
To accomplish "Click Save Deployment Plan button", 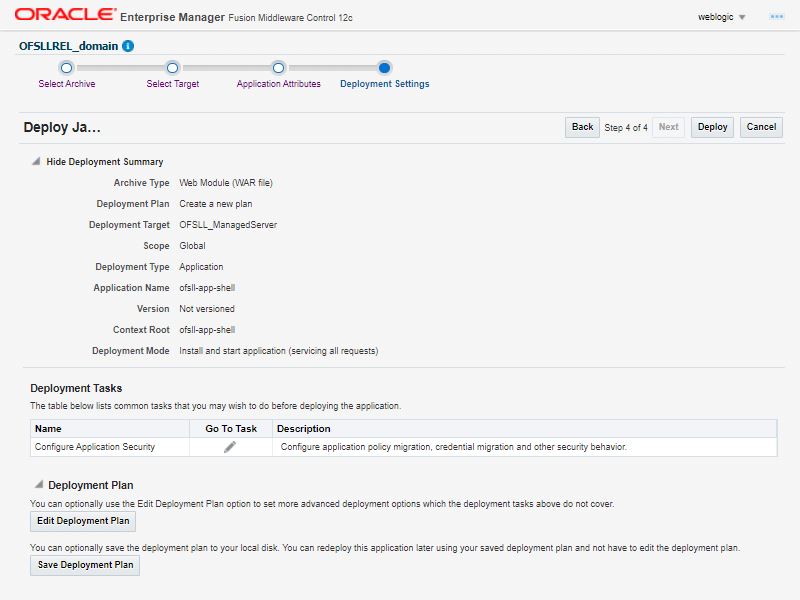I will pos(85,565).
